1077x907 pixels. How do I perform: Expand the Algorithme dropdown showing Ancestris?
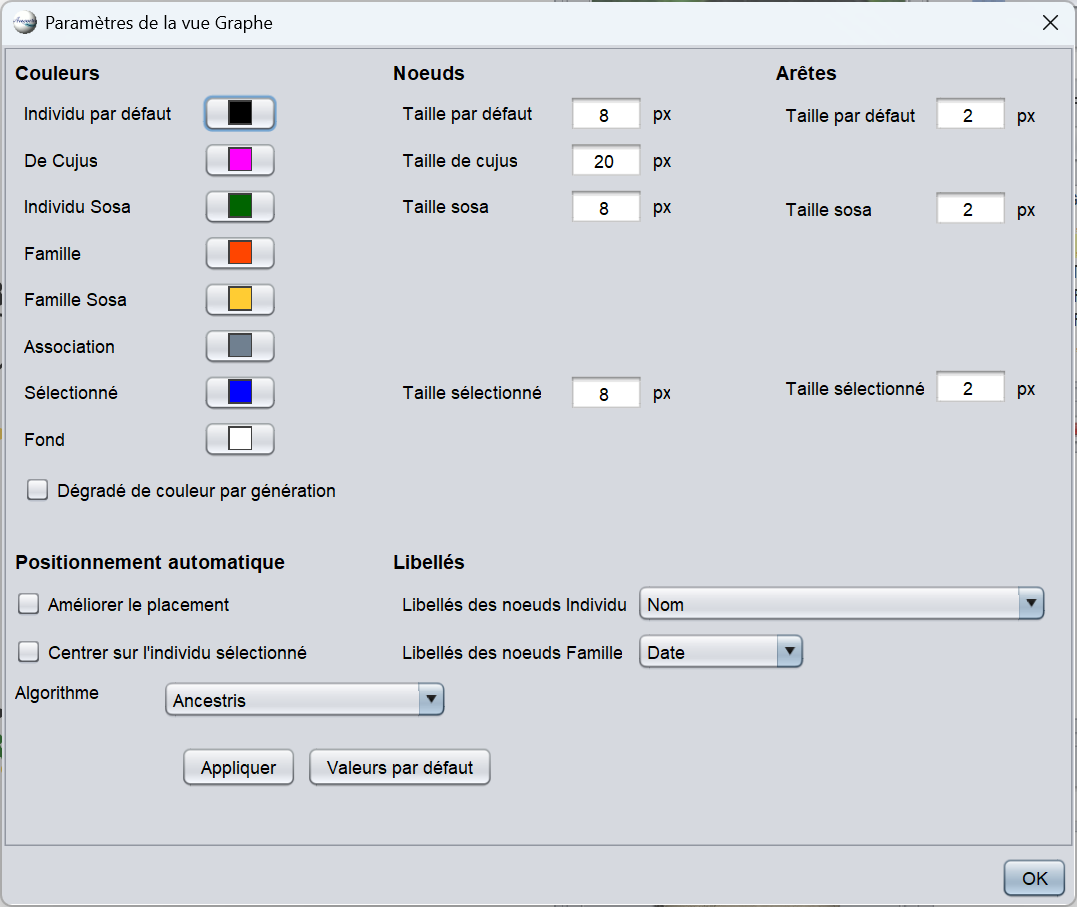(x=304, y=700)
